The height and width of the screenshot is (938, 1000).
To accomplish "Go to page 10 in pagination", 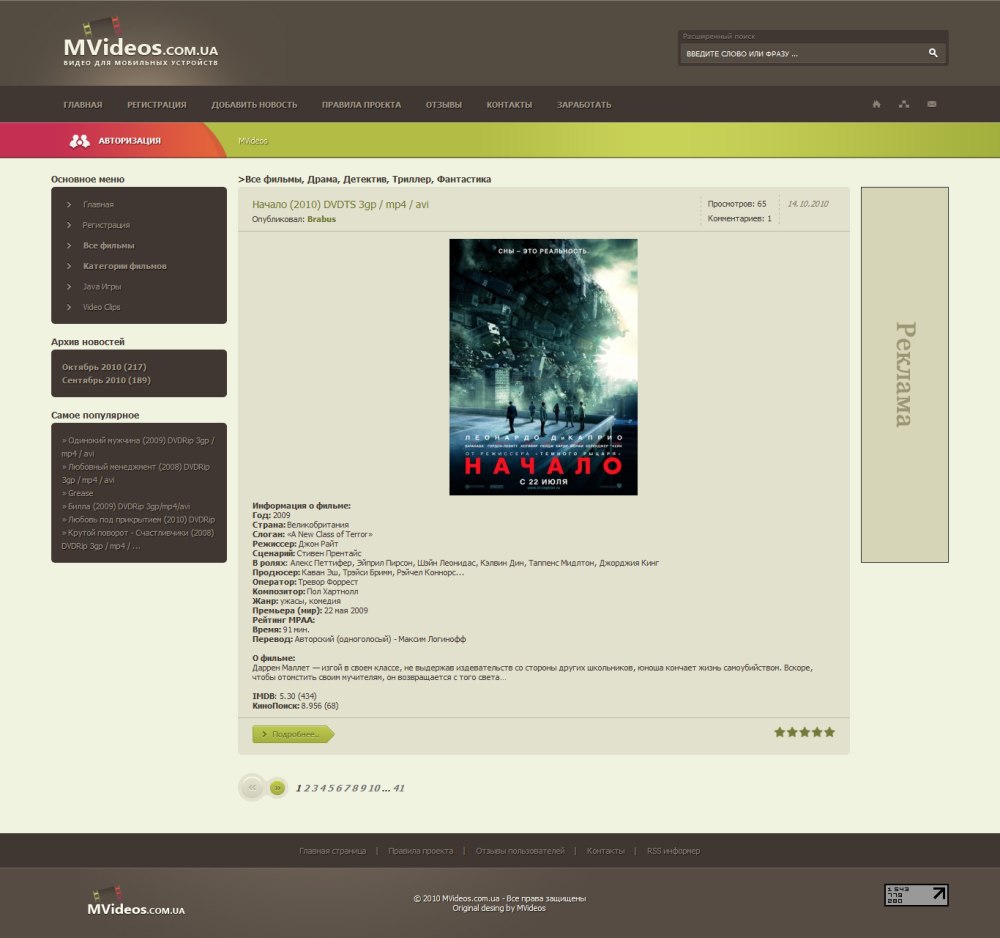I will point(374,788).
